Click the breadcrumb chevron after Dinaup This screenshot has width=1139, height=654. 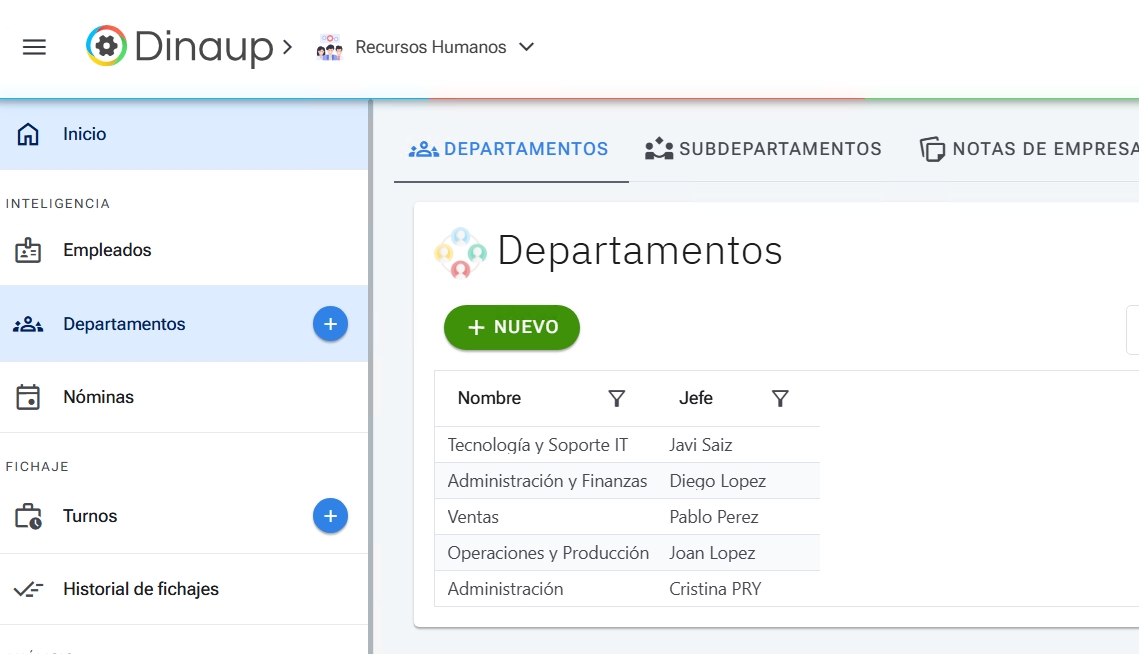pos(288,47)
